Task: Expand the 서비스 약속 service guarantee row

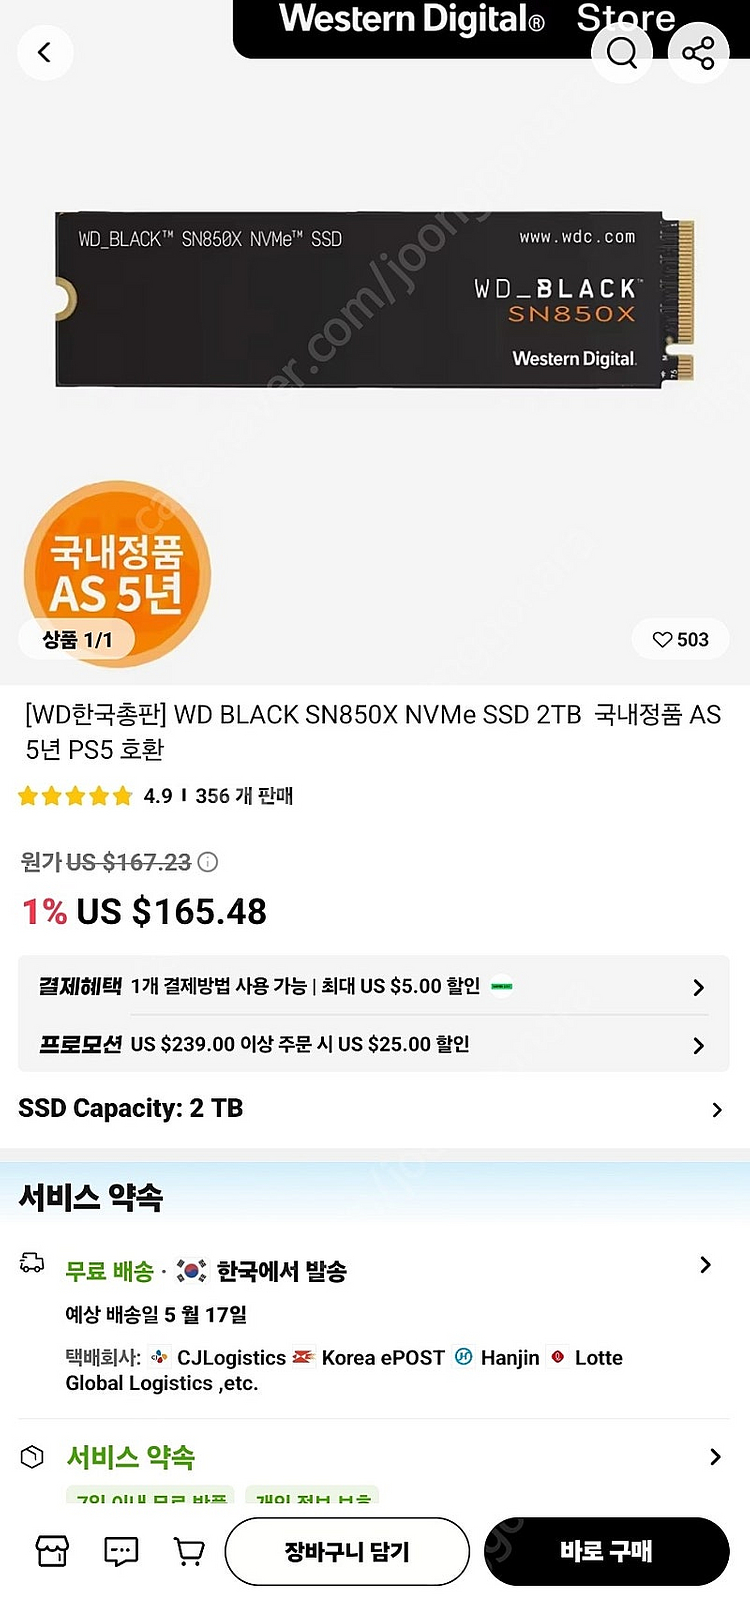Action: point(714,1457)
